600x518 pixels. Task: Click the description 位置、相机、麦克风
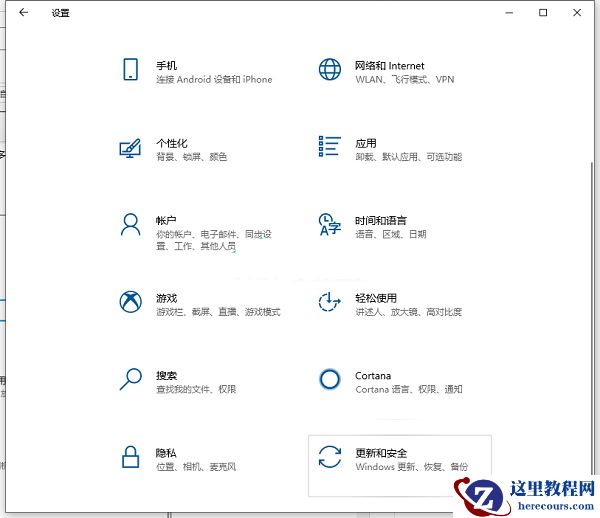tap(196, 467)
